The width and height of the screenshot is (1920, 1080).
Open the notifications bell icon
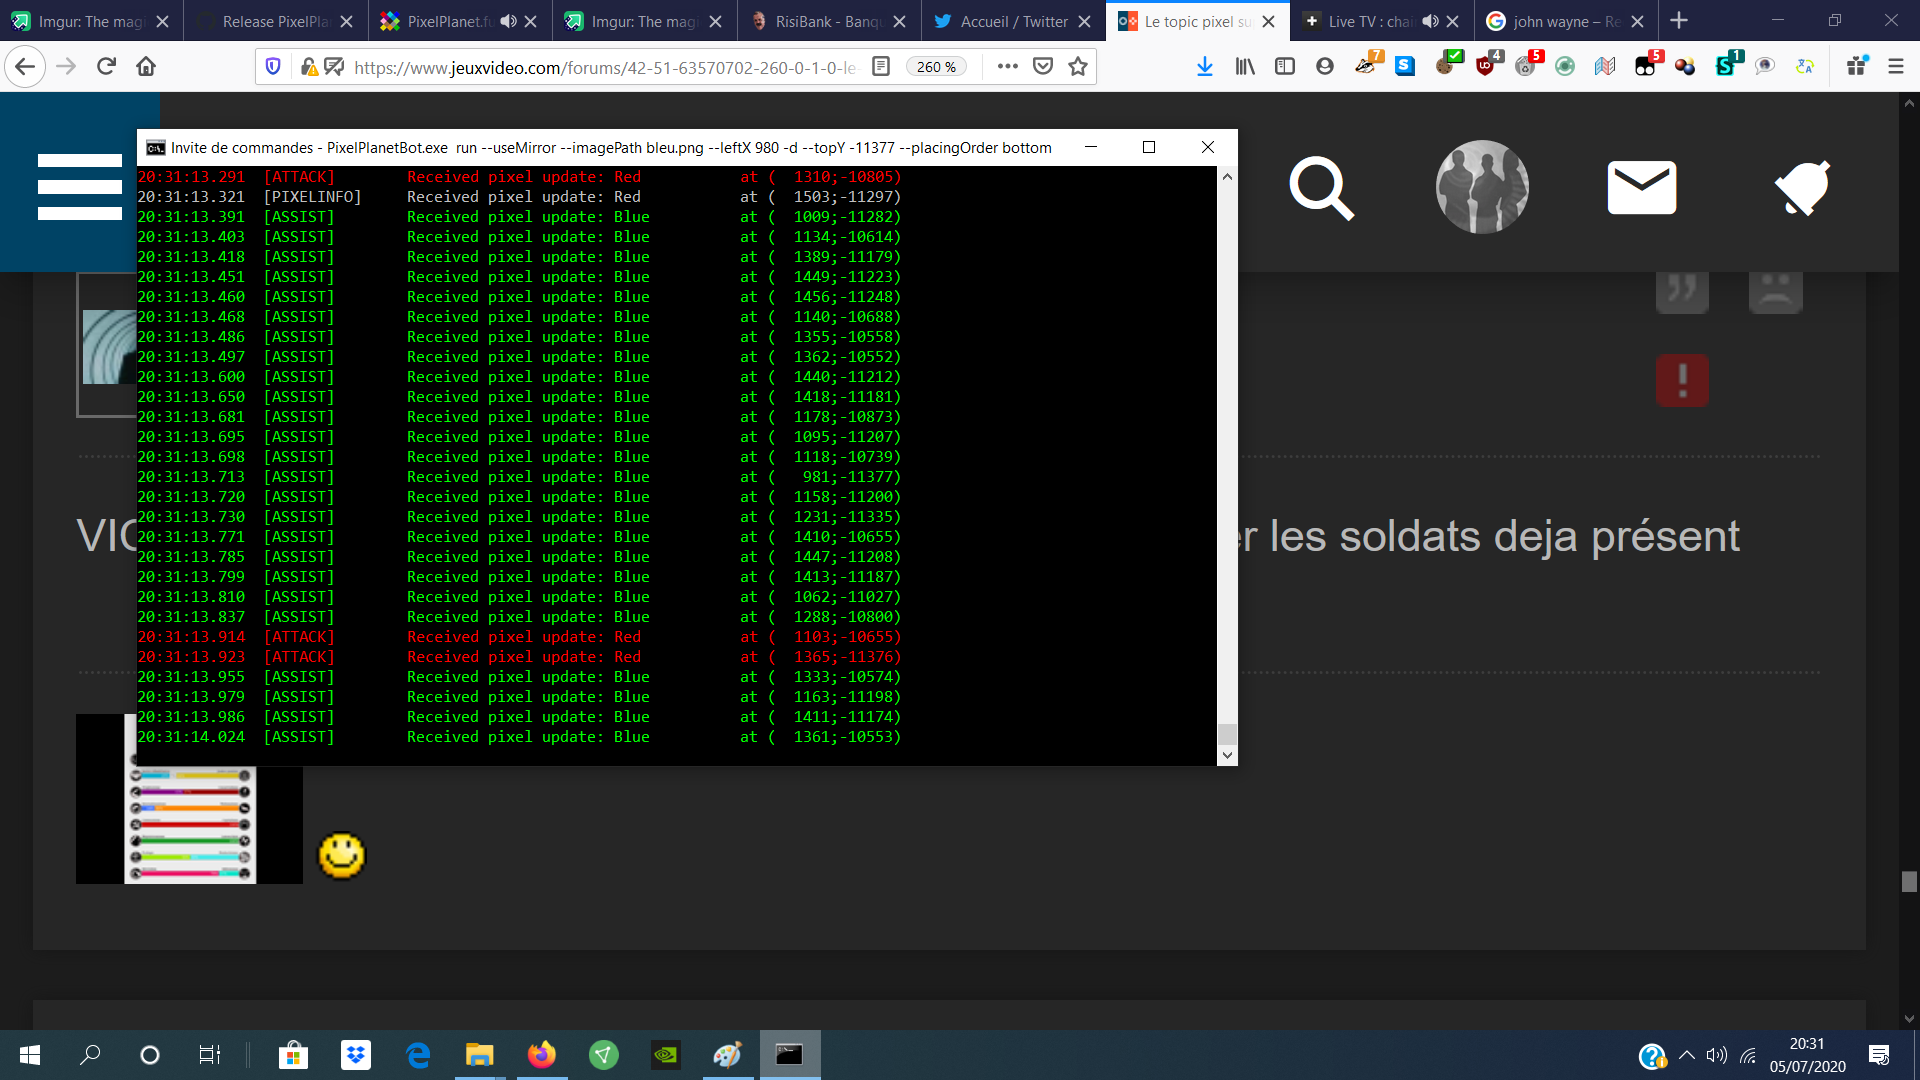[x=1802, y=187]
